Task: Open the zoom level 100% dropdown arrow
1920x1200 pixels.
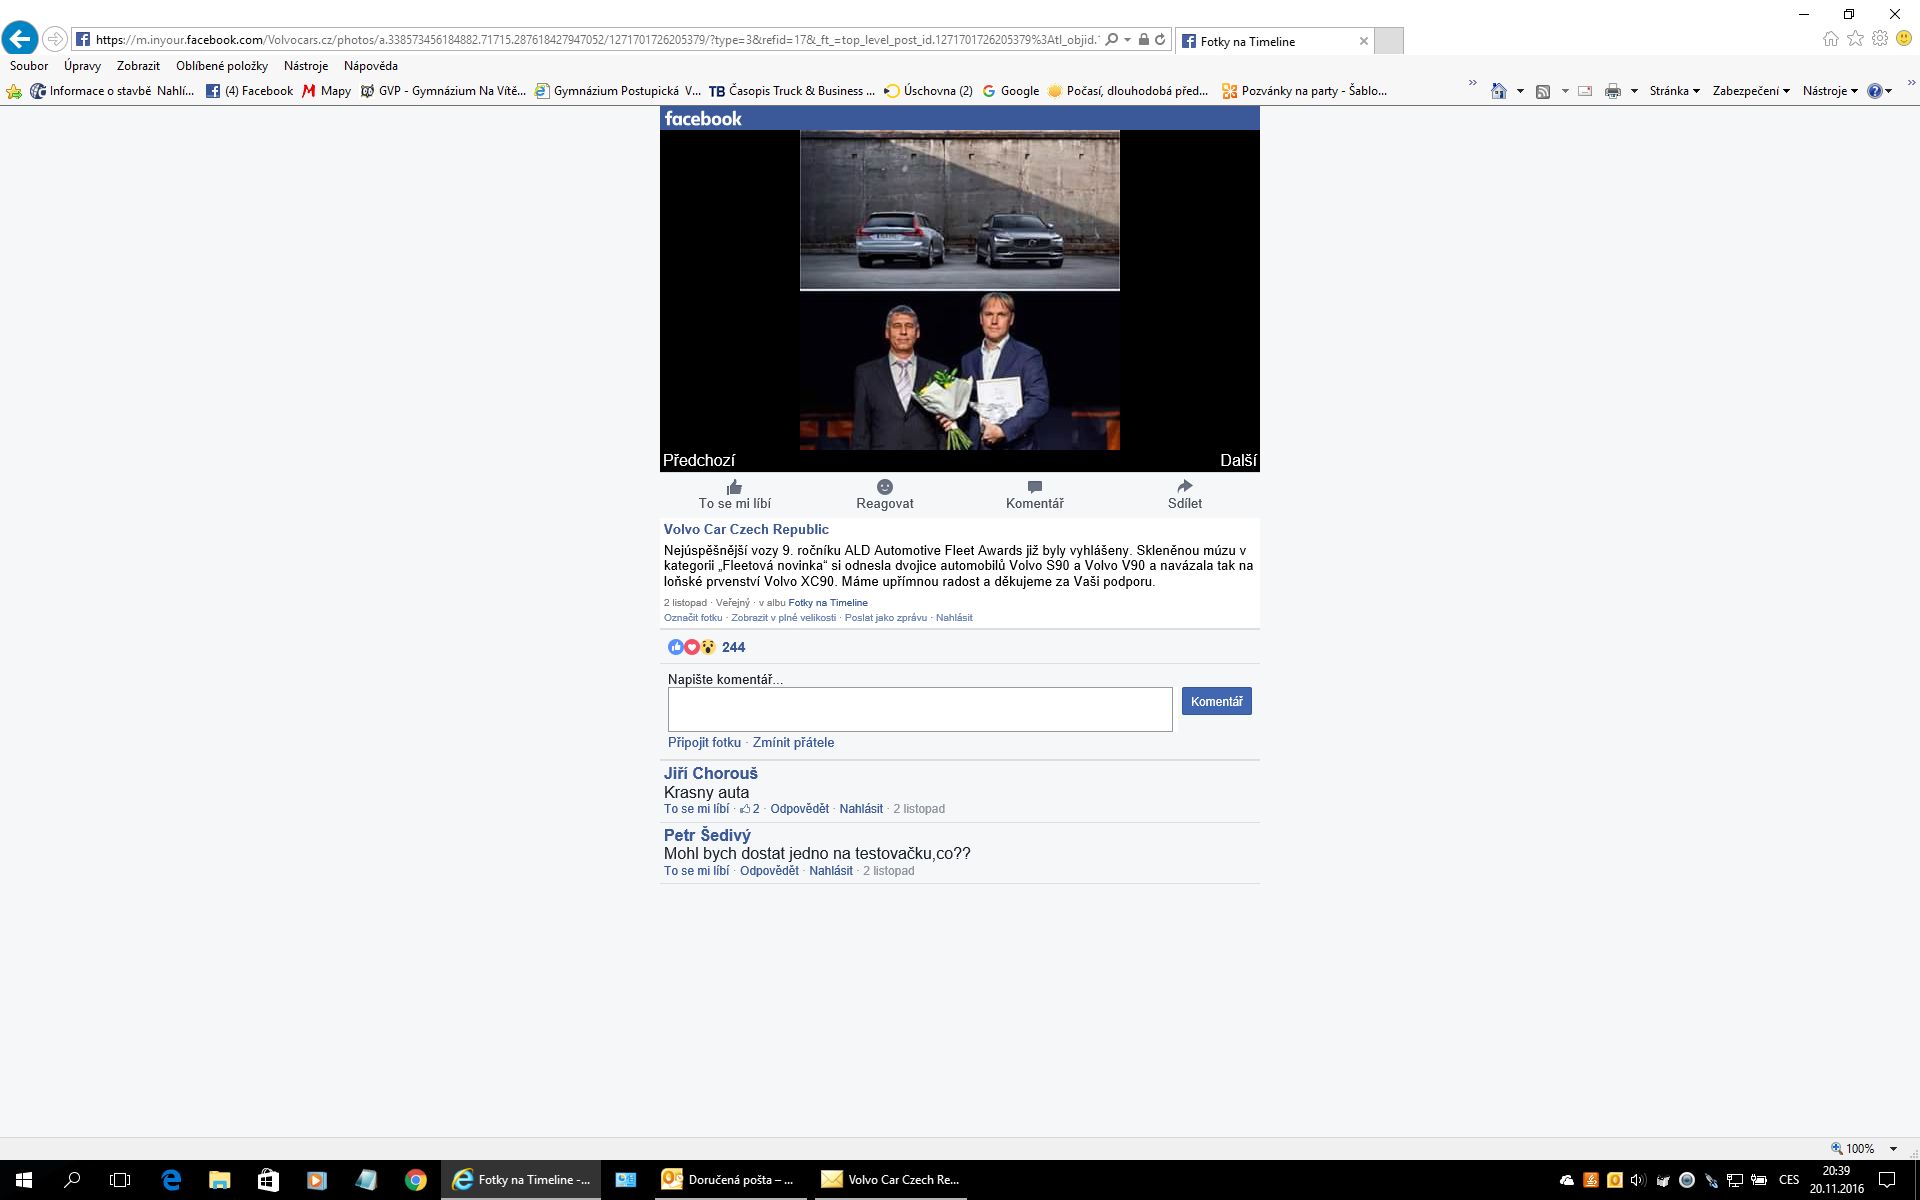Action: [1893, 1149]
